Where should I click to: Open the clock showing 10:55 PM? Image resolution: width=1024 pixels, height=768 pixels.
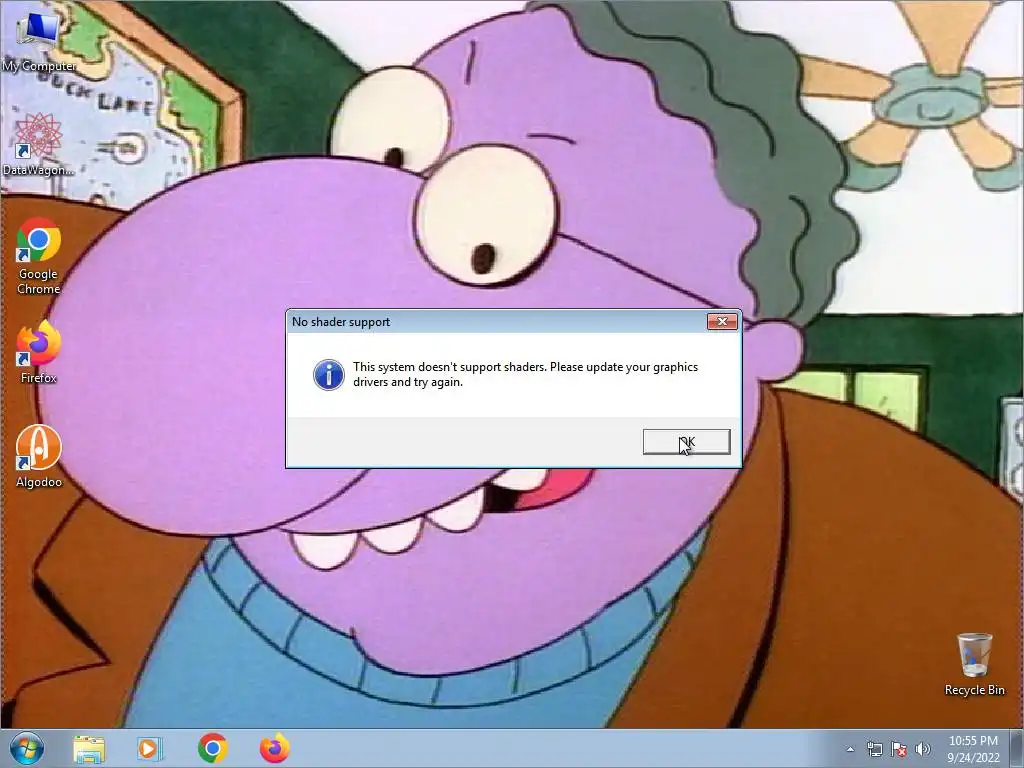tap(973, 749)
